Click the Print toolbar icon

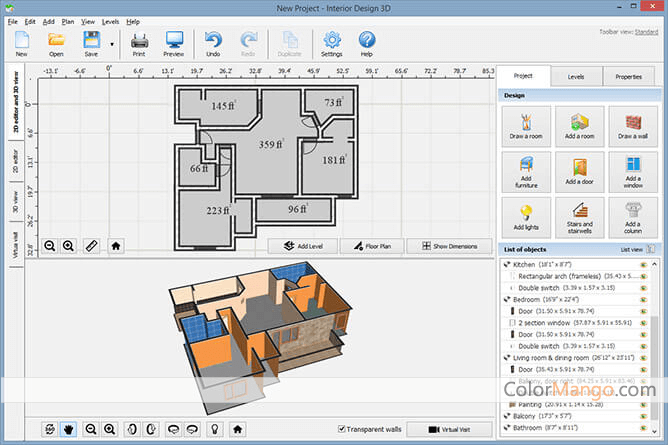[x=139, y=44]
